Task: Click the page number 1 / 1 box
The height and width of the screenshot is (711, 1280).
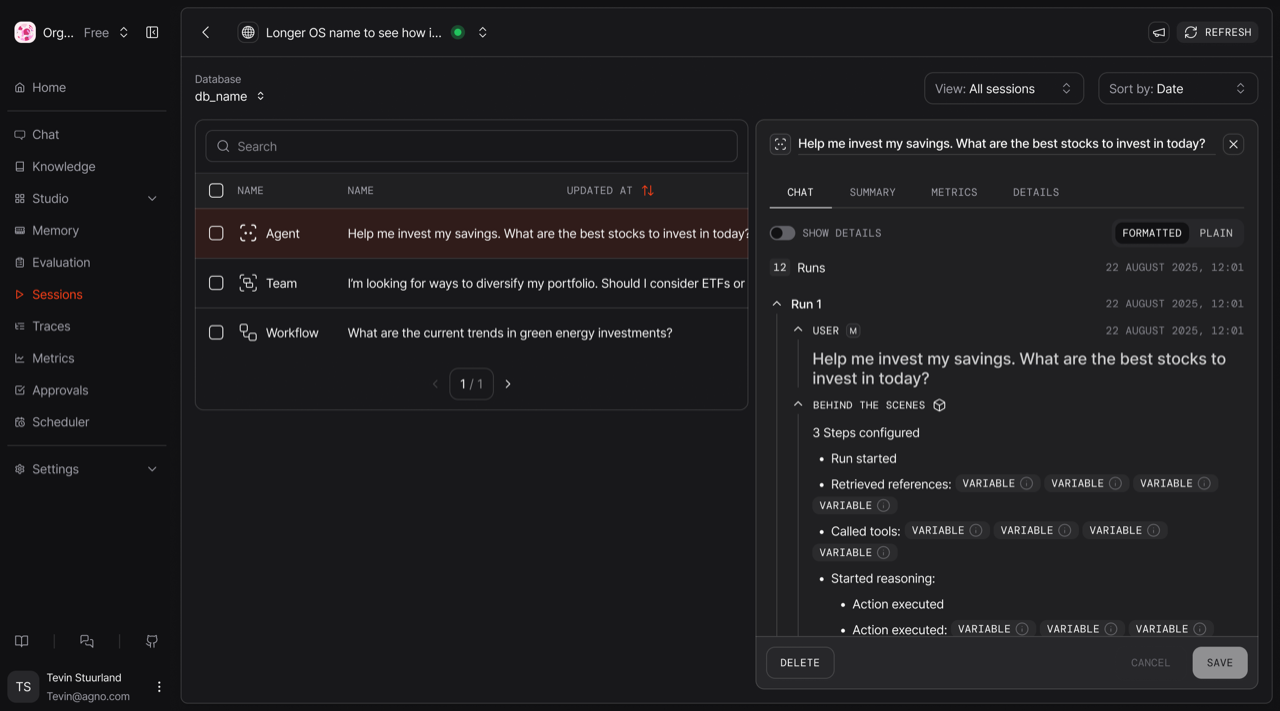Action: click(x=471, y=384)
